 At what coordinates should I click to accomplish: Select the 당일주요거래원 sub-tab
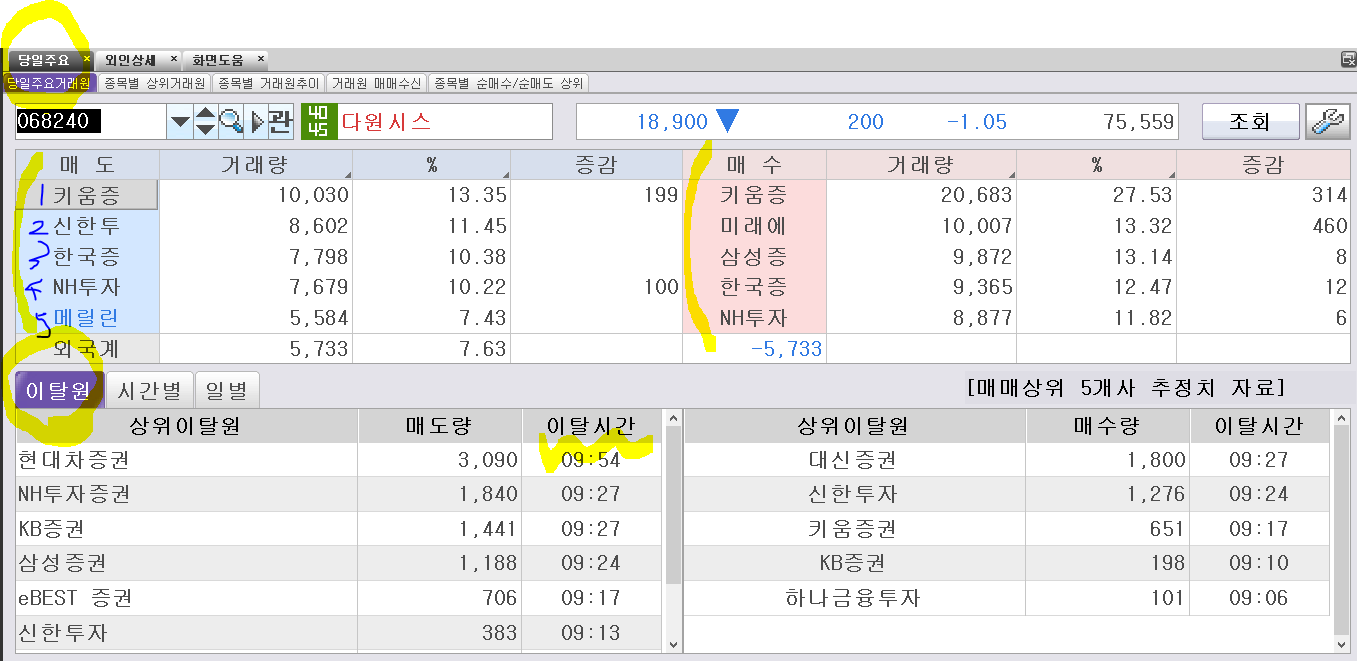(x=49, y=84)
